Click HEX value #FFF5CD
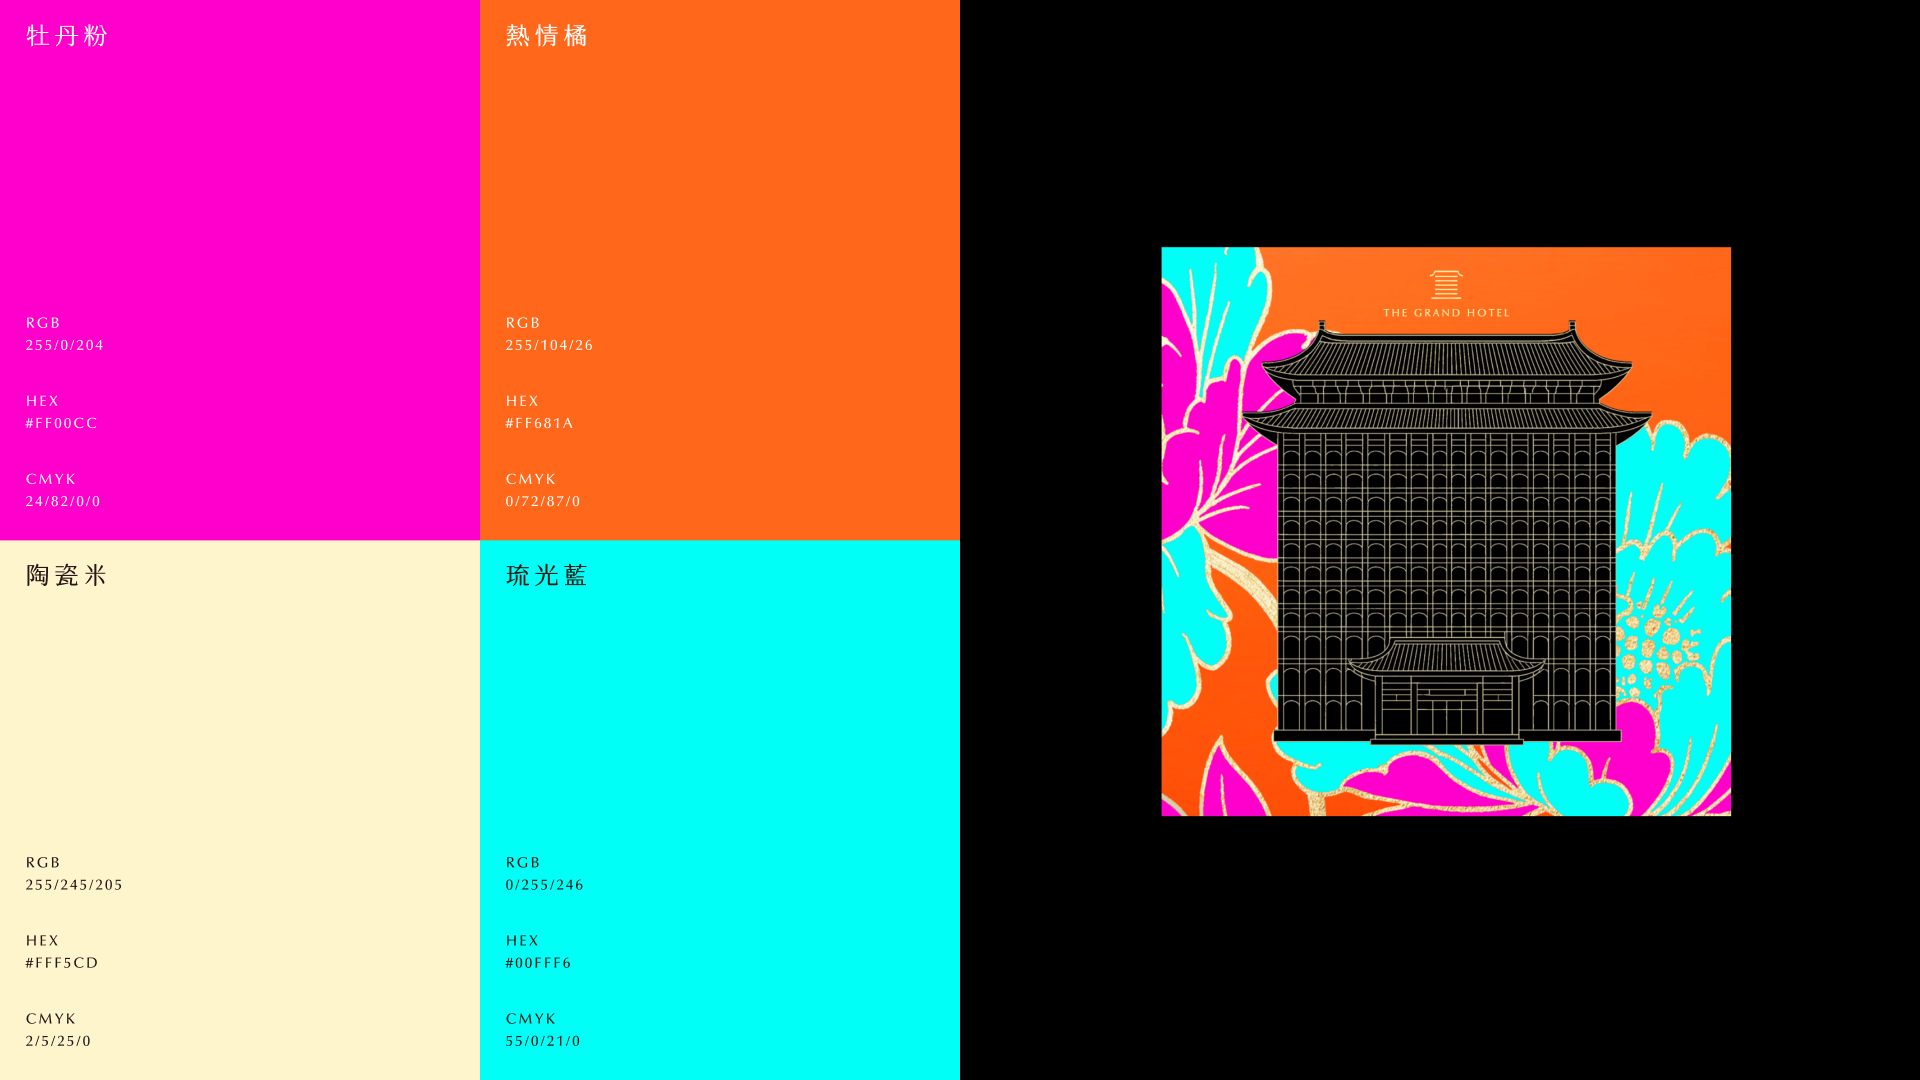This screenshot has height=1080, width=1920. [62, 963]
